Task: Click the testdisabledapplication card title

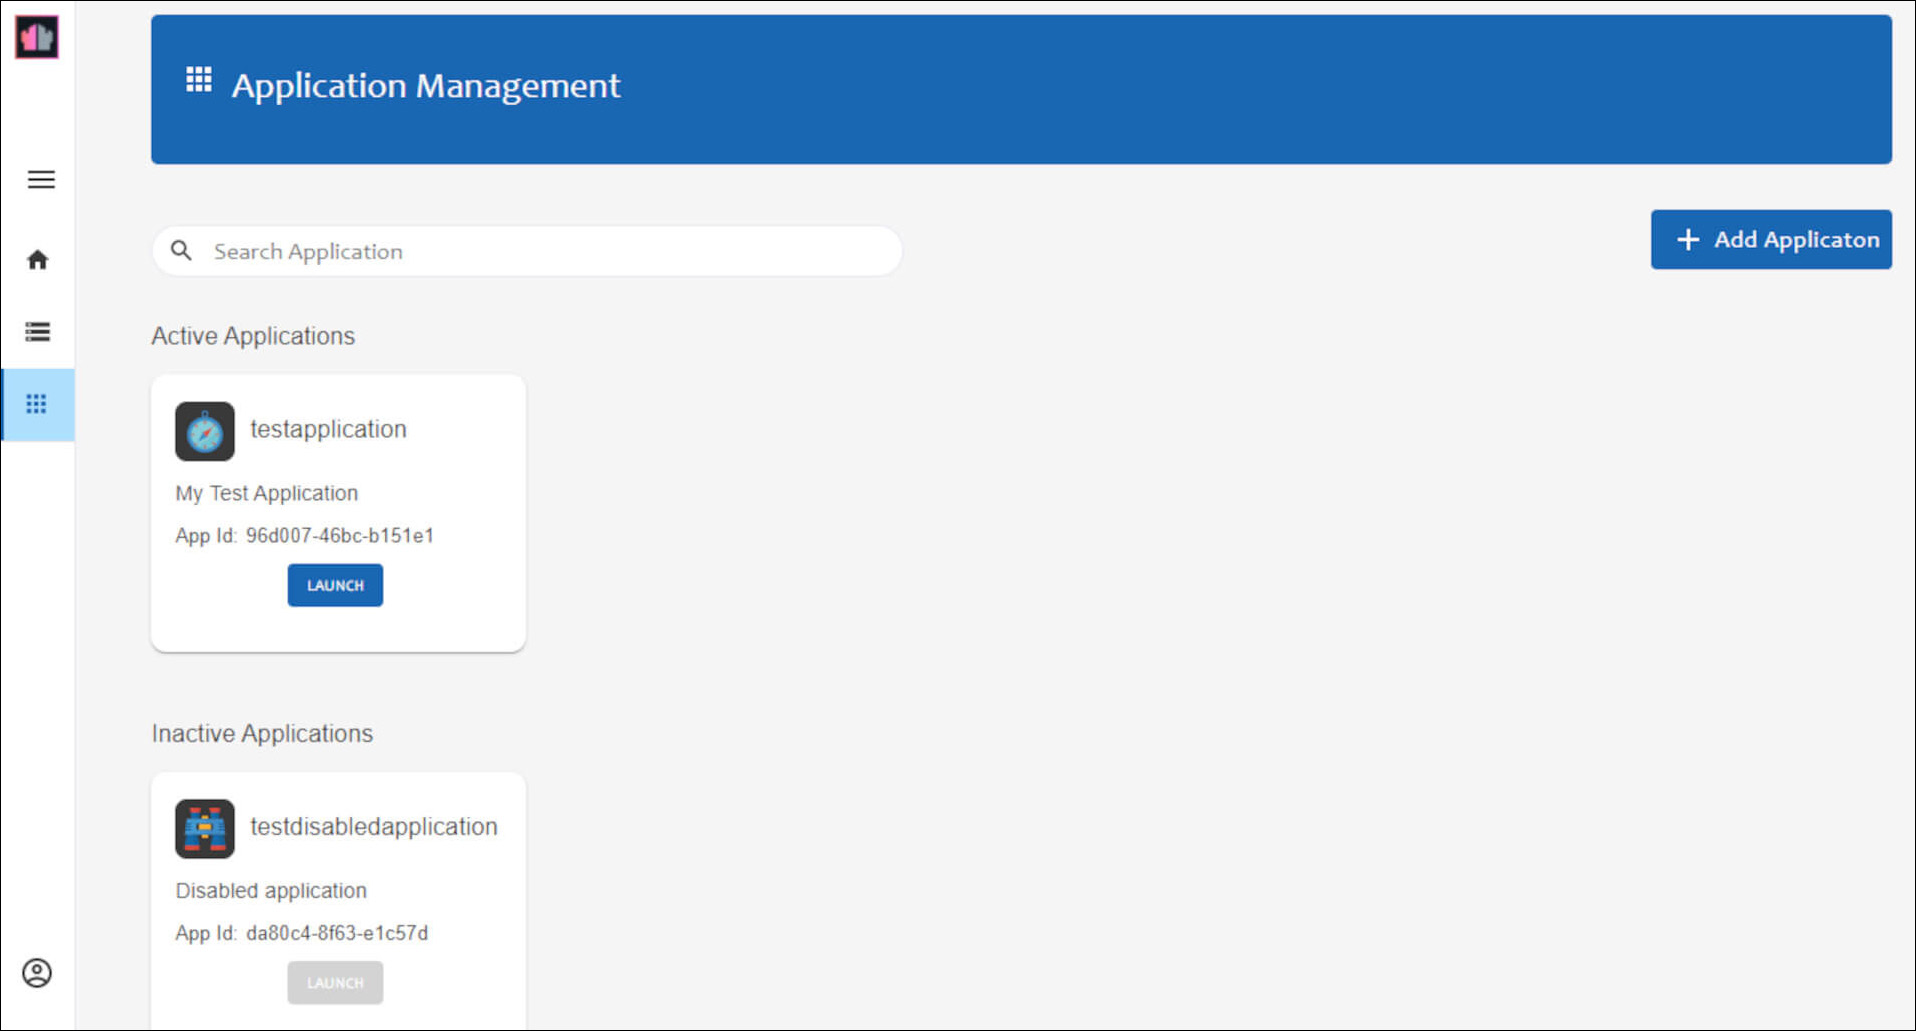Action: click(x=374, y=827)
